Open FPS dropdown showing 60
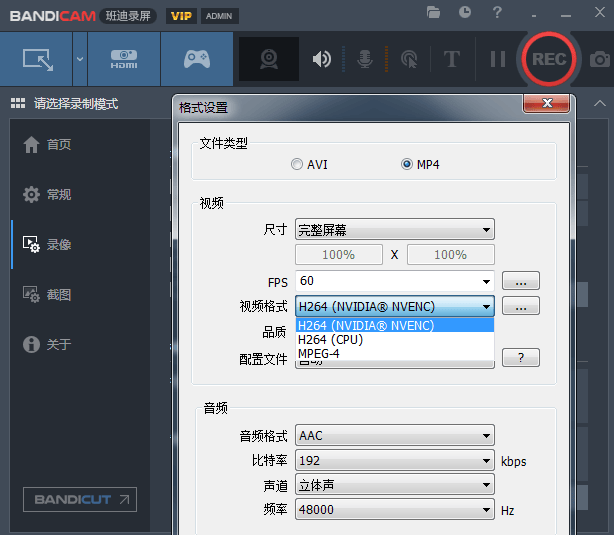The image size is (614, 535). pos(395,281)
